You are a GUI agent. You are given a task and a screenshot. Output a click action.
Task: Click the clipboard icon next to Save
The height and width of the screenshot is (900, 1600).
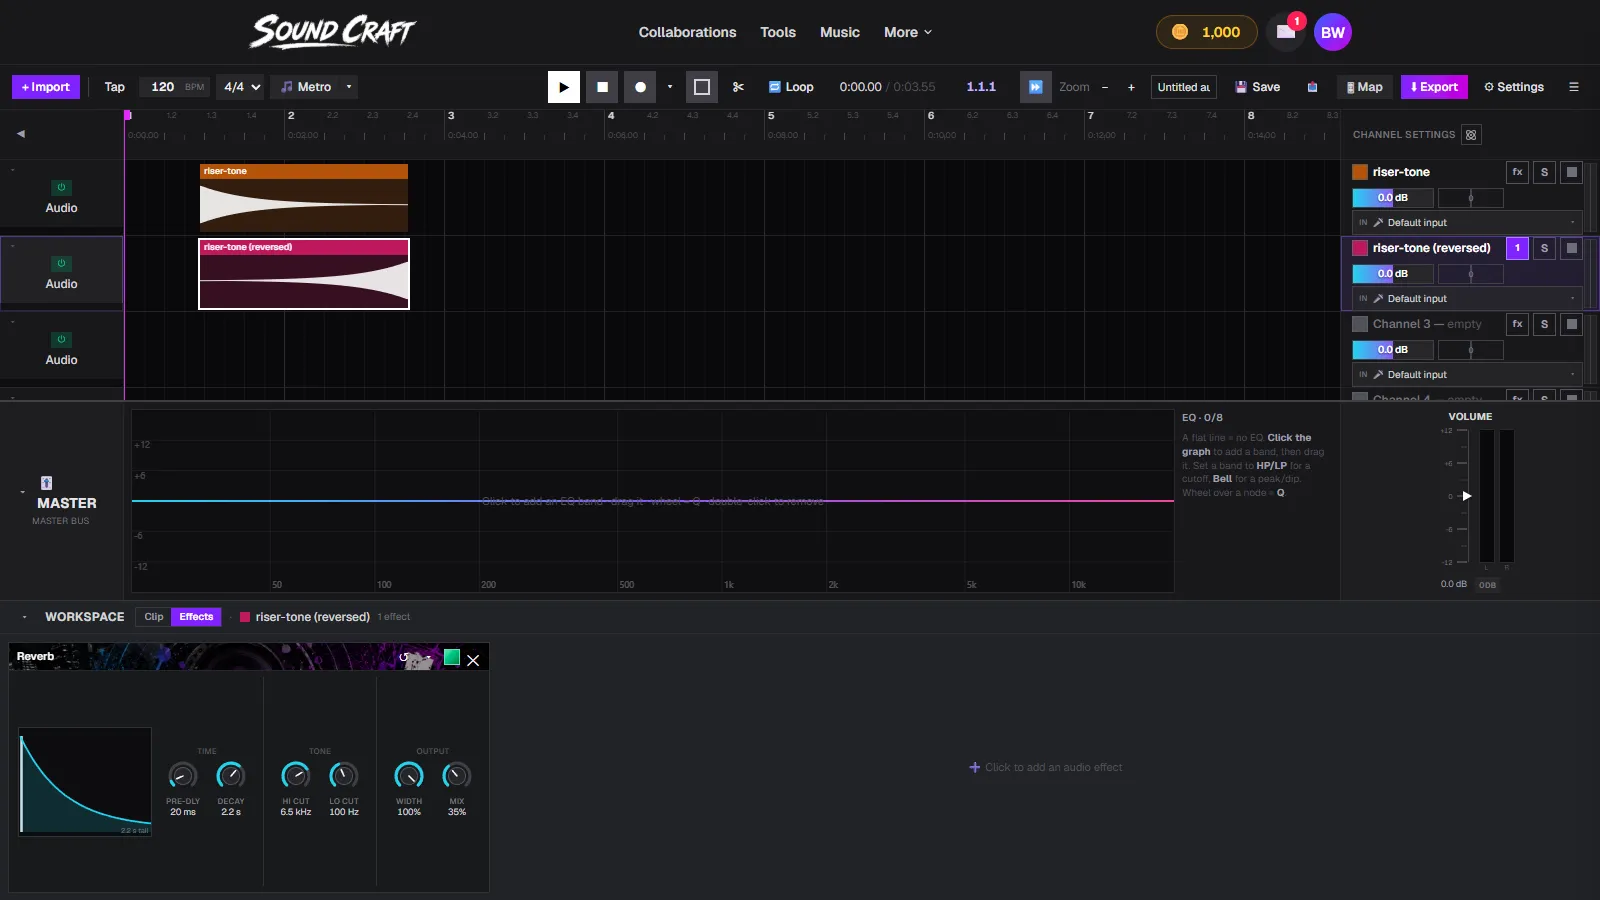point(1312,87)
